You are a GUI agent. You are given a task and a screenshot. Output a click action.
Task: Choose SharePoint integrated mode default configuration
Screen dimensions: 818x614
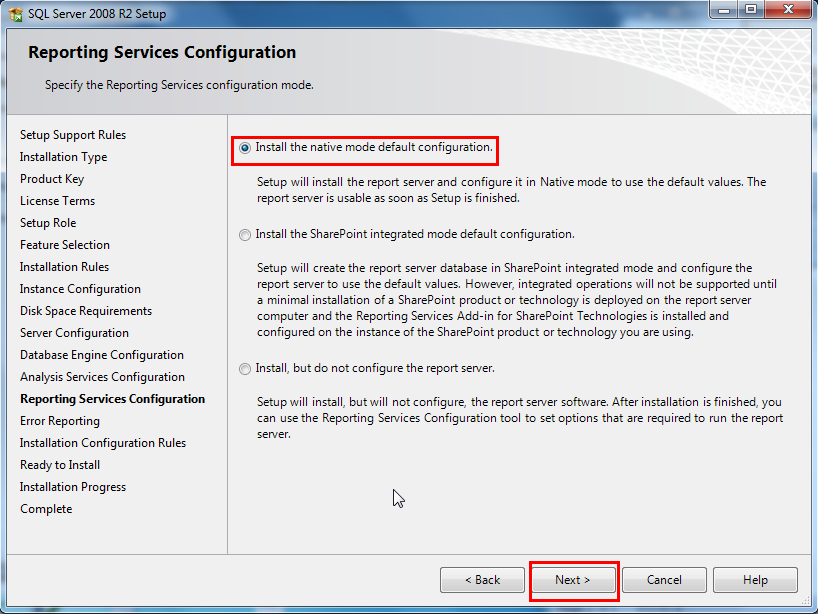pyautogui.click(x=245, y=235)
